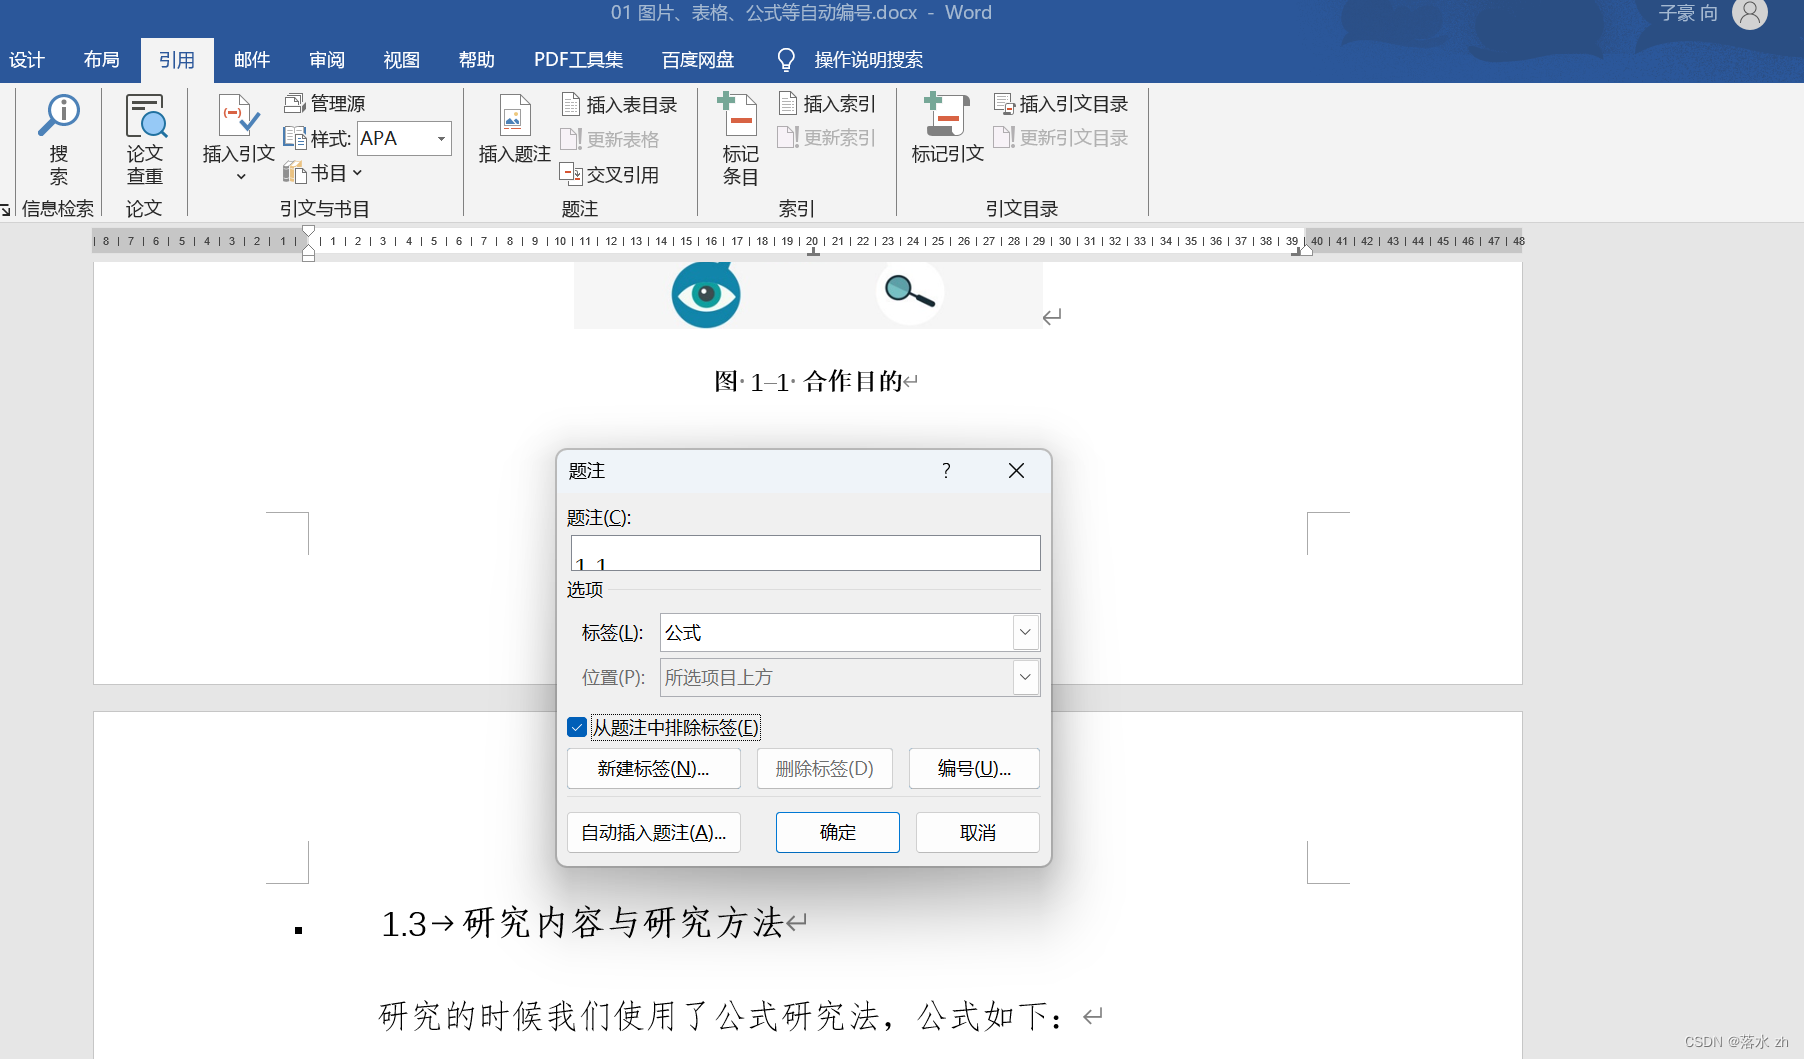The image size is (1804, 1059).
Task: Open the PDF工具集 tab
Action: (578, 60)
